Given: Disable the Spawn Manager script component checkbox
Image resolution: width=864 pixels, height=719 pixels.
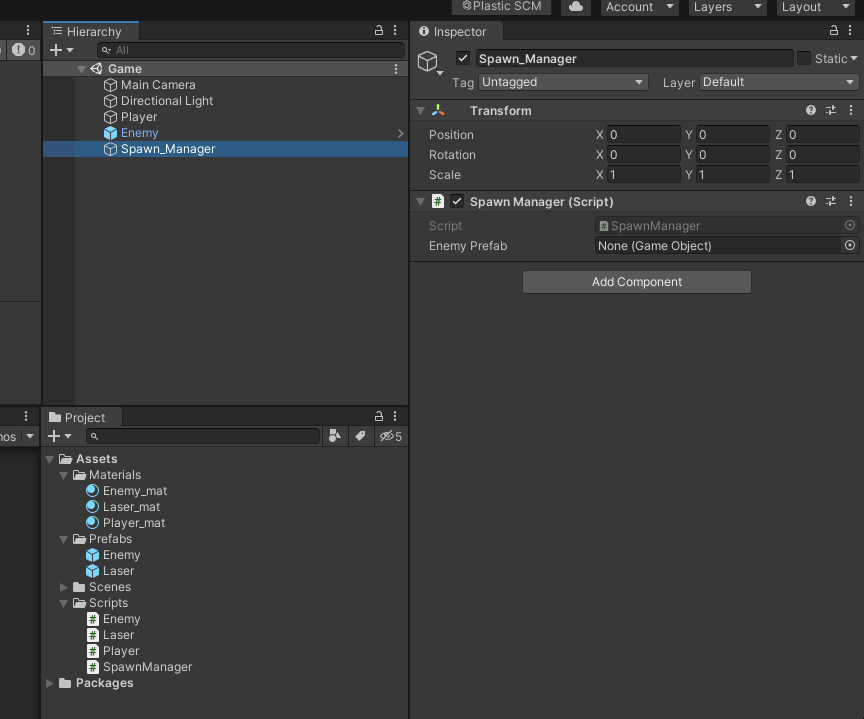Looking at the screenshot, I should 457,201.
